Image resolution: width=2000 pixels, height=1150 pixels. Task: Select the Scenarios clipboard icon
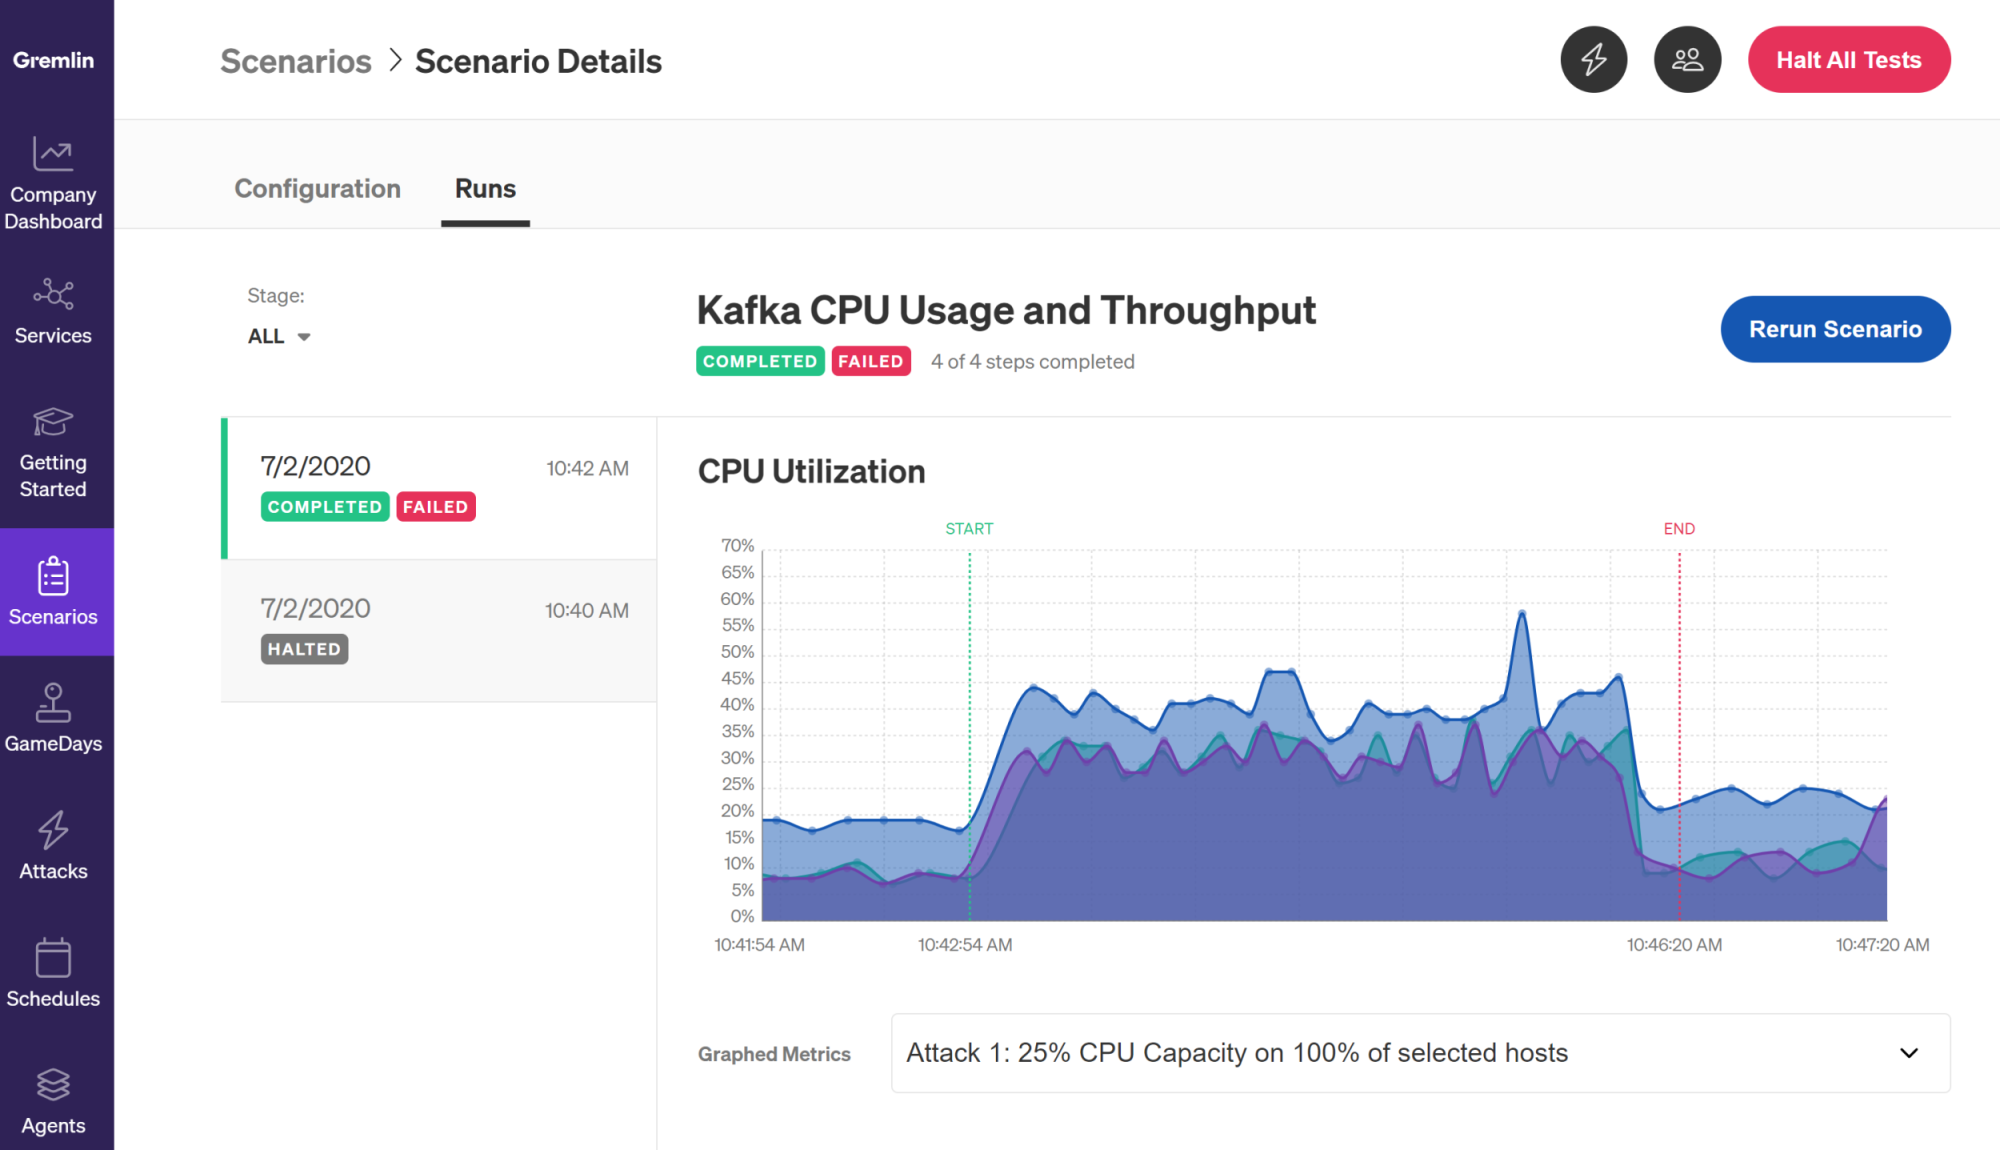(53, 576)
